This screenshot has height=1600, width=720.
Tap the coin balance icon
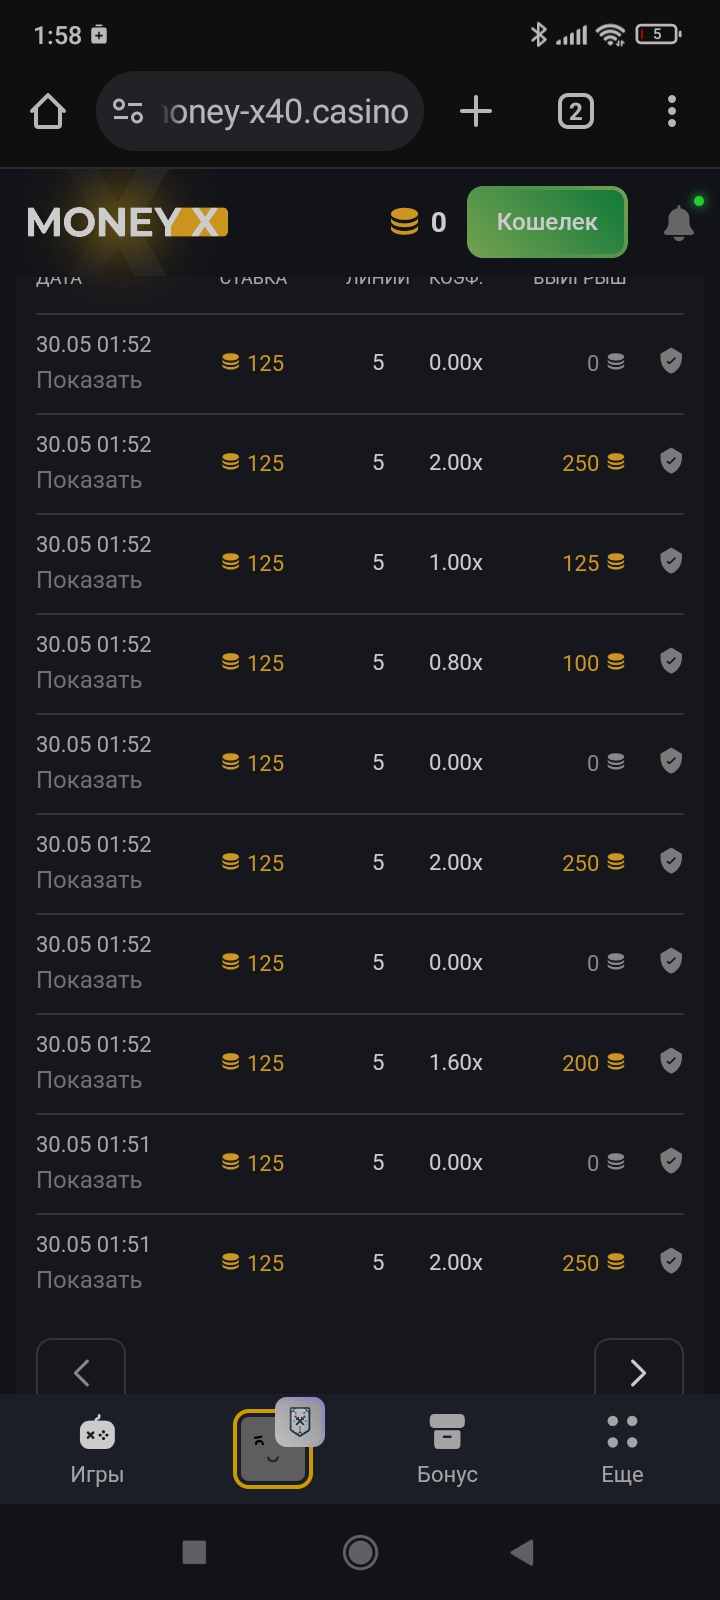tap(404, 222)
